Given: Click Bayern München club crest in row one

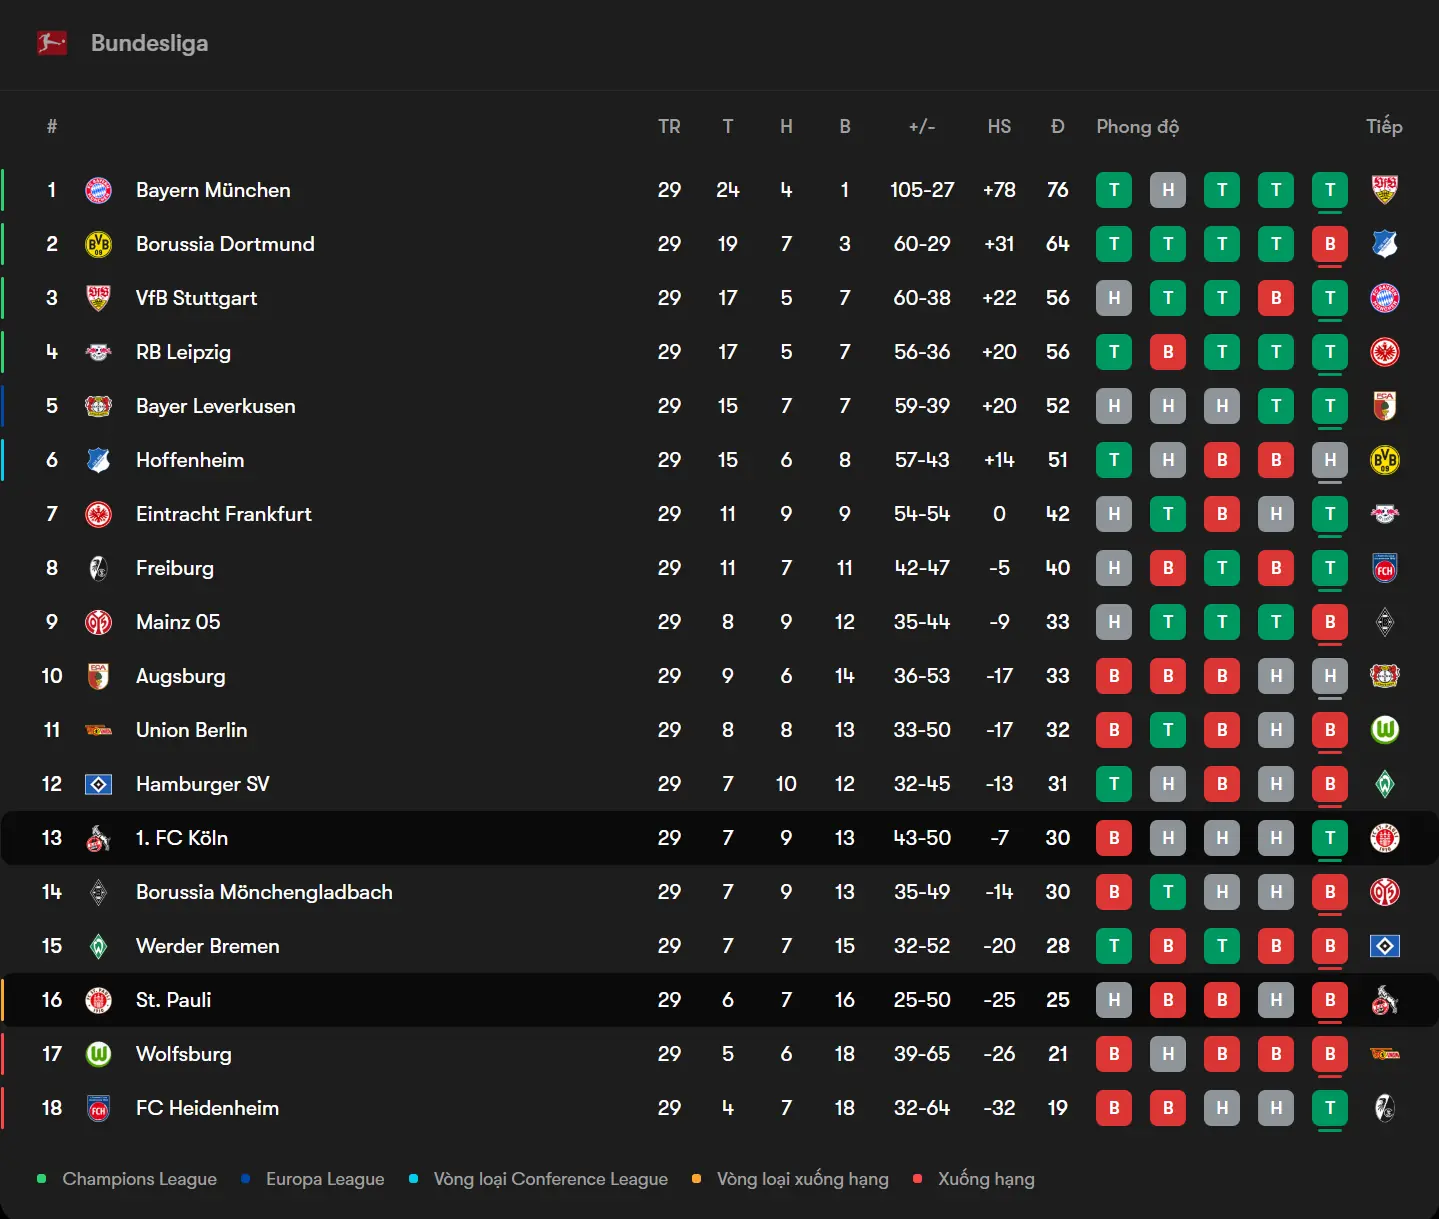Looking at the screenshot, I should tap(98, 190).
